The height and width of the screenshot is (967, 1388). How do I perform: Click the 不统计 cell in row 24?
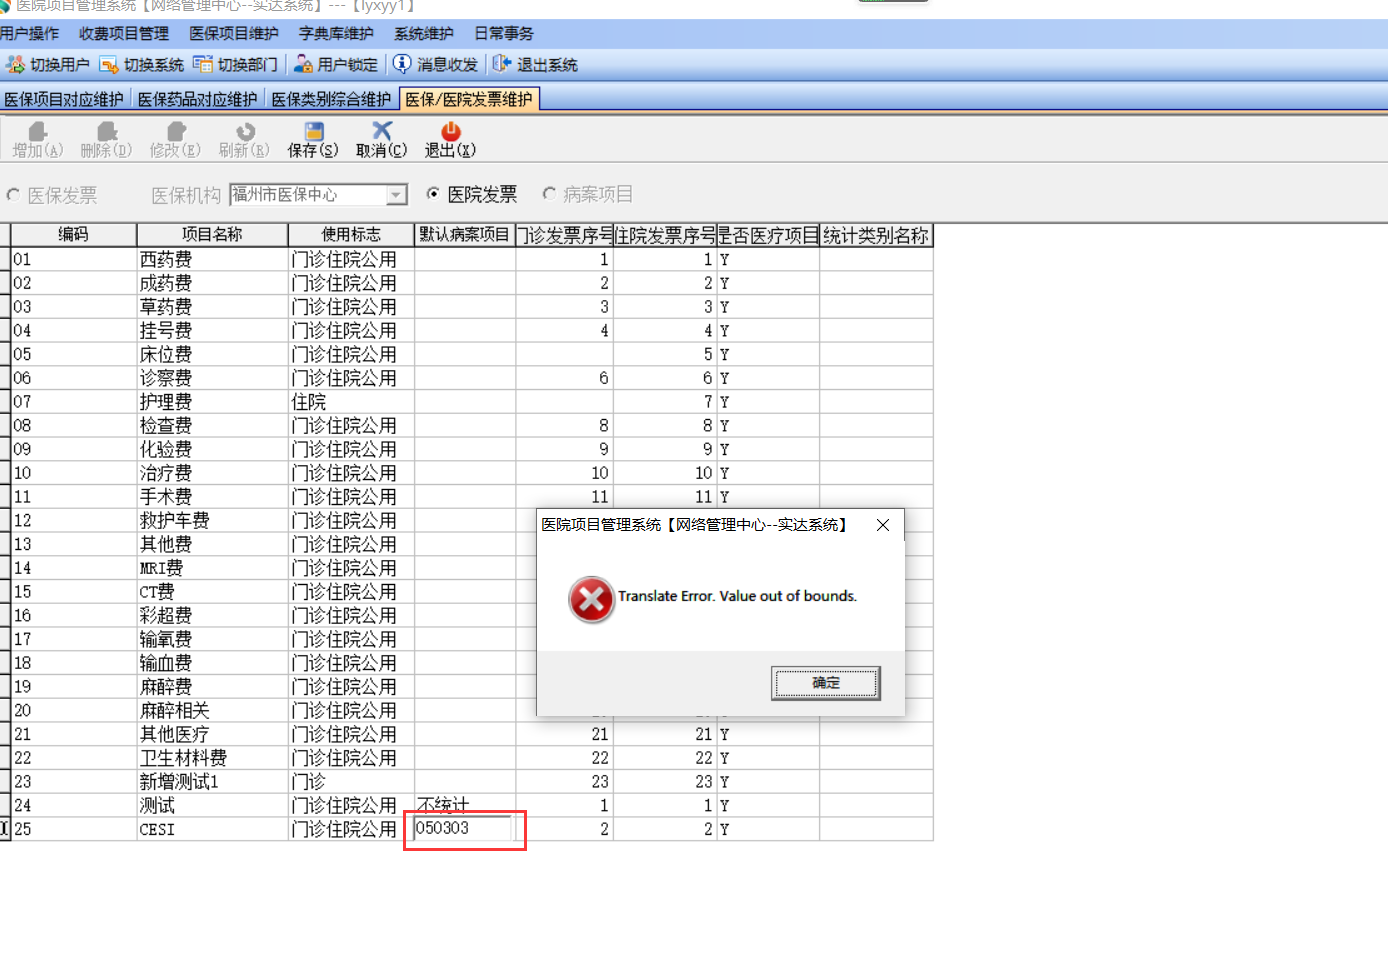[x=465, y=805]
